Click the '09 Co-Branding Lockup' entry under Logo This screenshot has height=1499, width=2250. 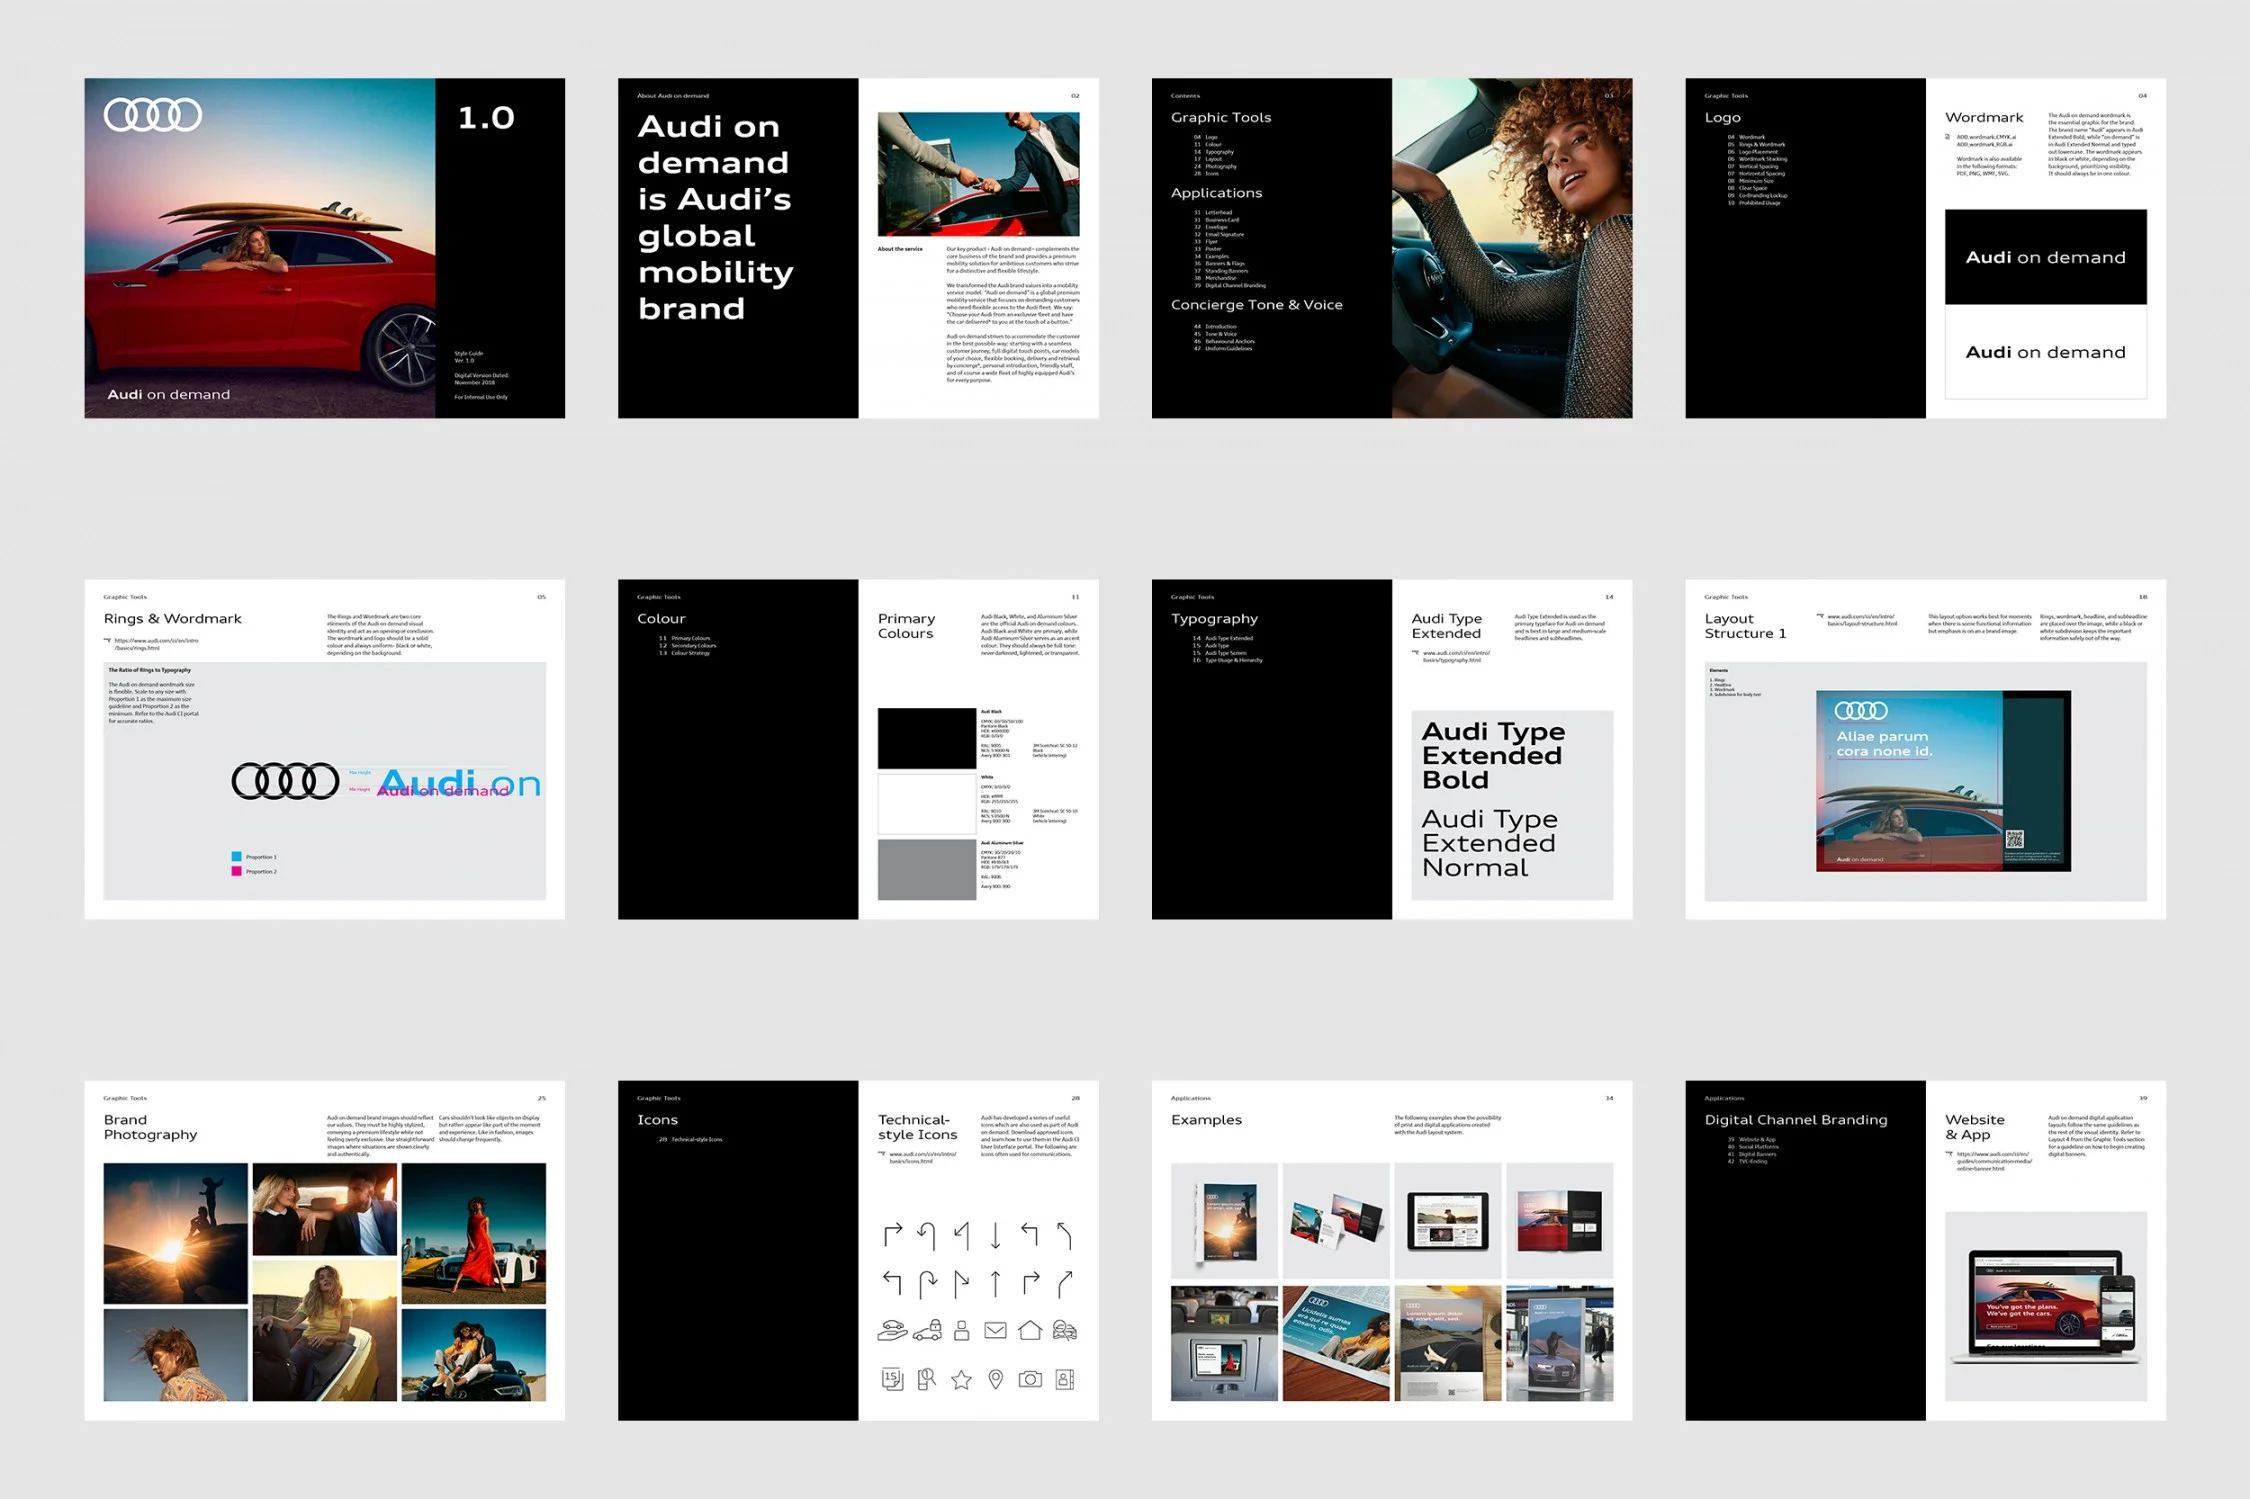coord(1757,195)
